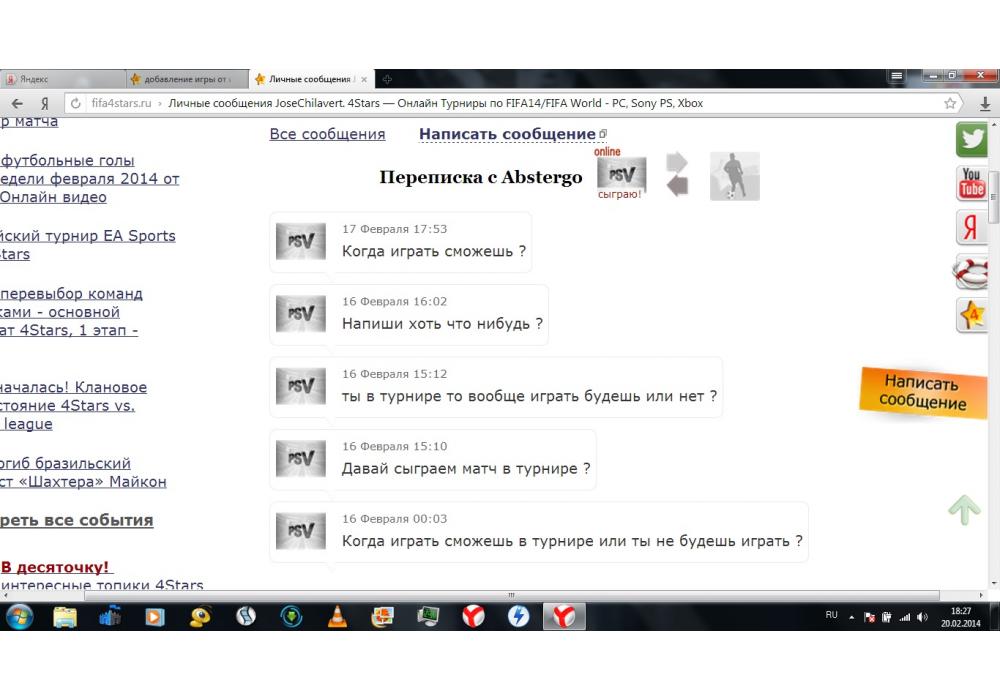
Task: Open the red 'В десяточку!' link
Action: [x=55, y=567]
